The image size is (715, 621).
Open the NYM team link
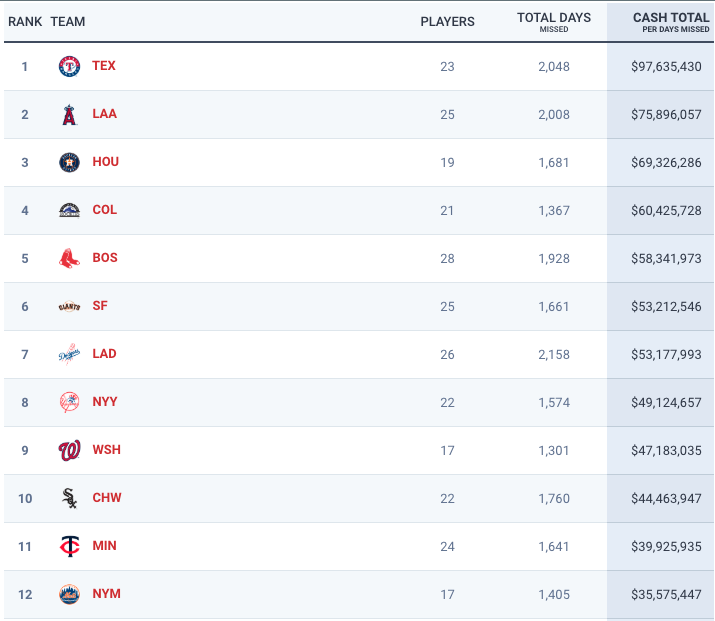[106, 594]
